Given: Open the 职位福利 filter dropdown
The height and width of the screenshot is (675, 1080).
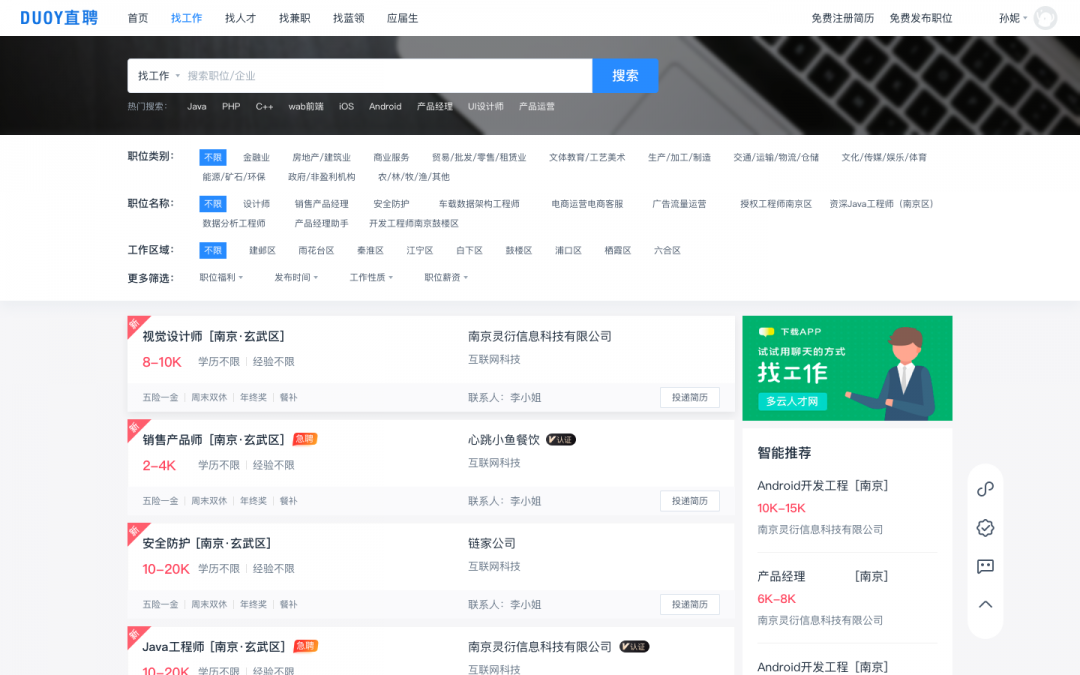Looking at the screenshot, I should pos(220,277).
